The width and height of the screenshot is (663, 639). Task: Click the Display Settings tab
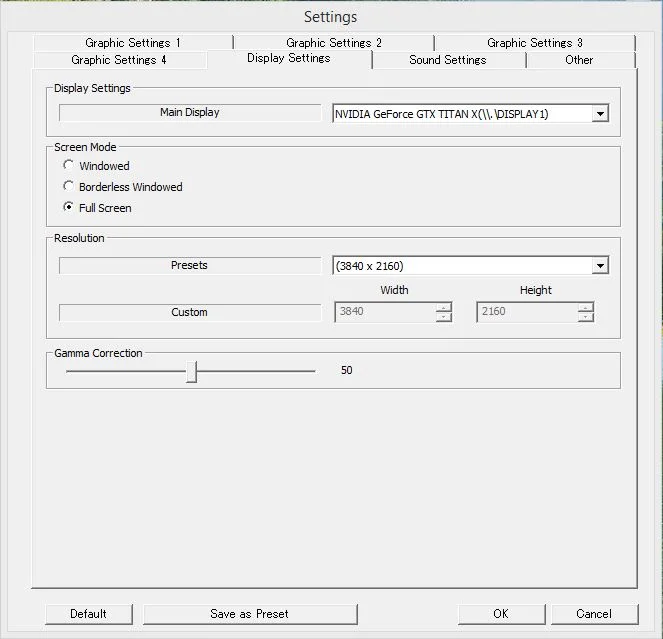pyautogui.click(x=289, y=58)
